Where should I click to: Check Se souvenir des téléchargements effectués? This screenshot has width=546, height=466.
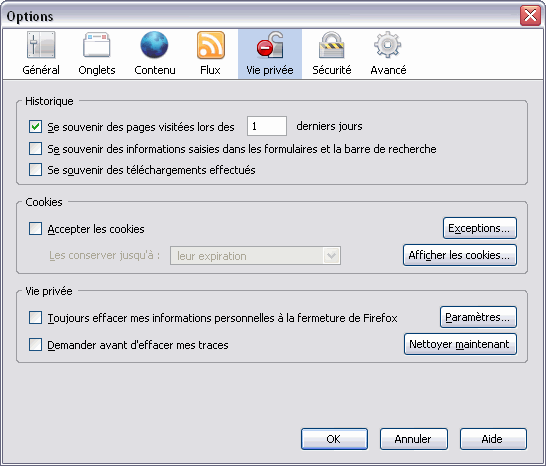tap(36, 170)
